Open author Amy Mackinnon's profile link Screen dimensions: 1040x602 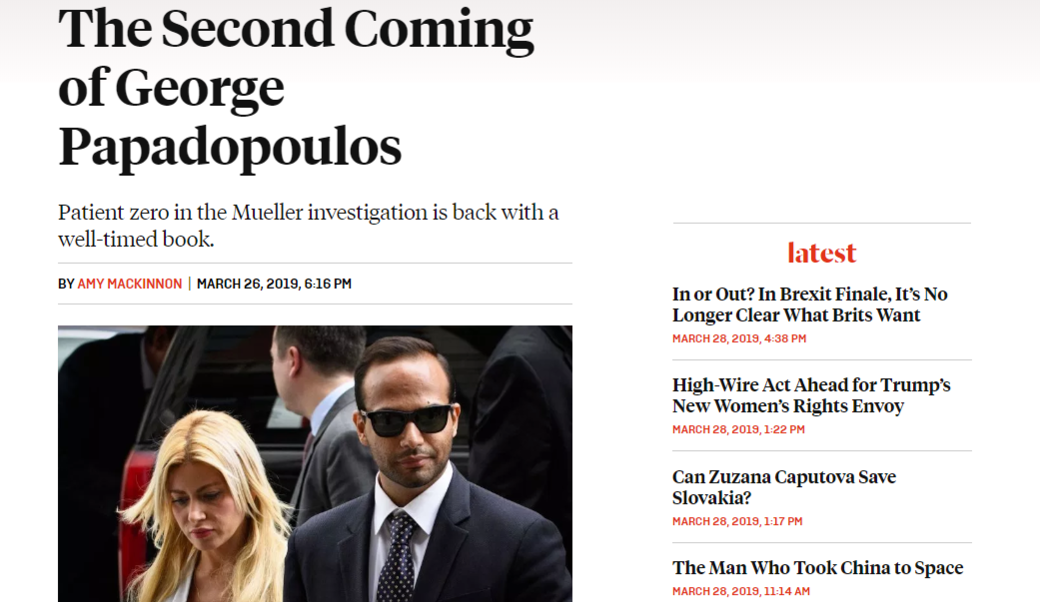129,284
